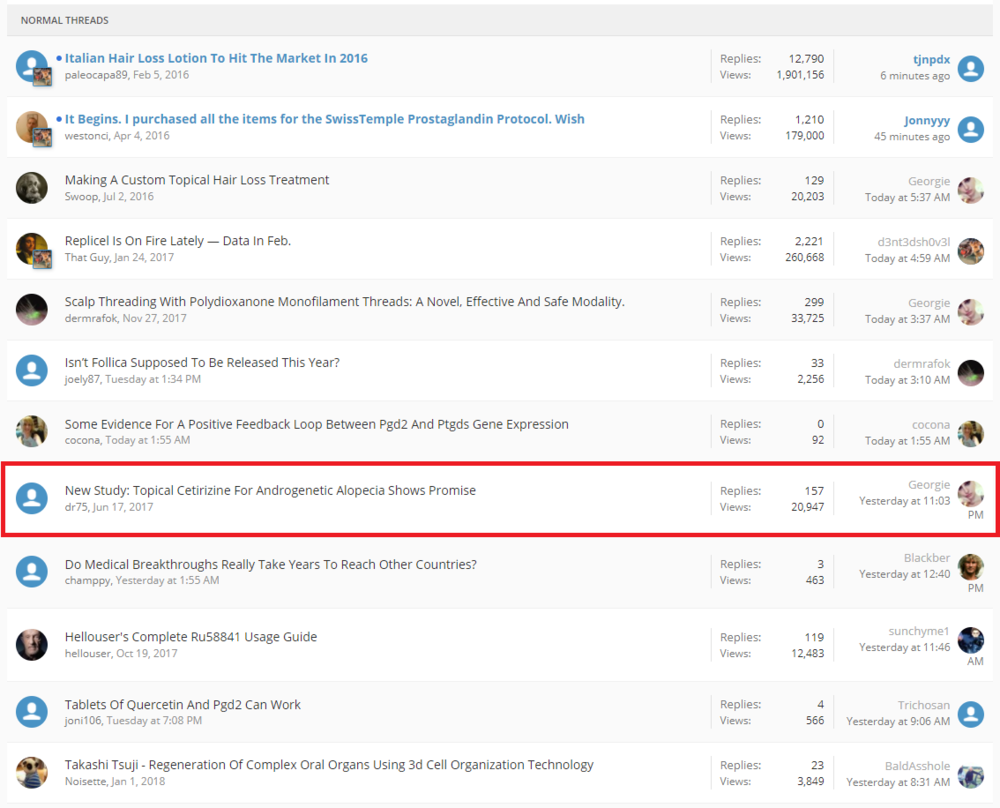This screenshot has height=808, width=1000.
Task: Click Swoop's avatar beside Custom Topical thread
Action: [x=32, y=188]
